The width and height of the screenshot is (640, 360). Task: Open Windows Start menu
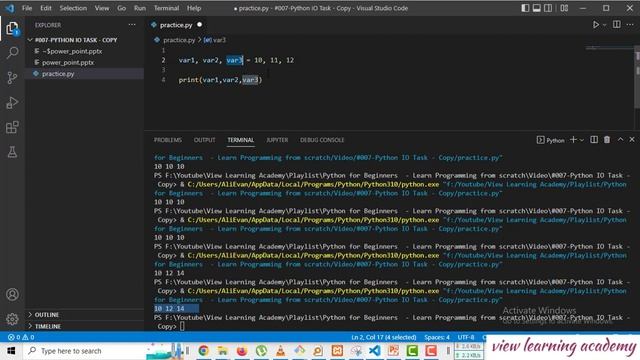tap(11, 351)
